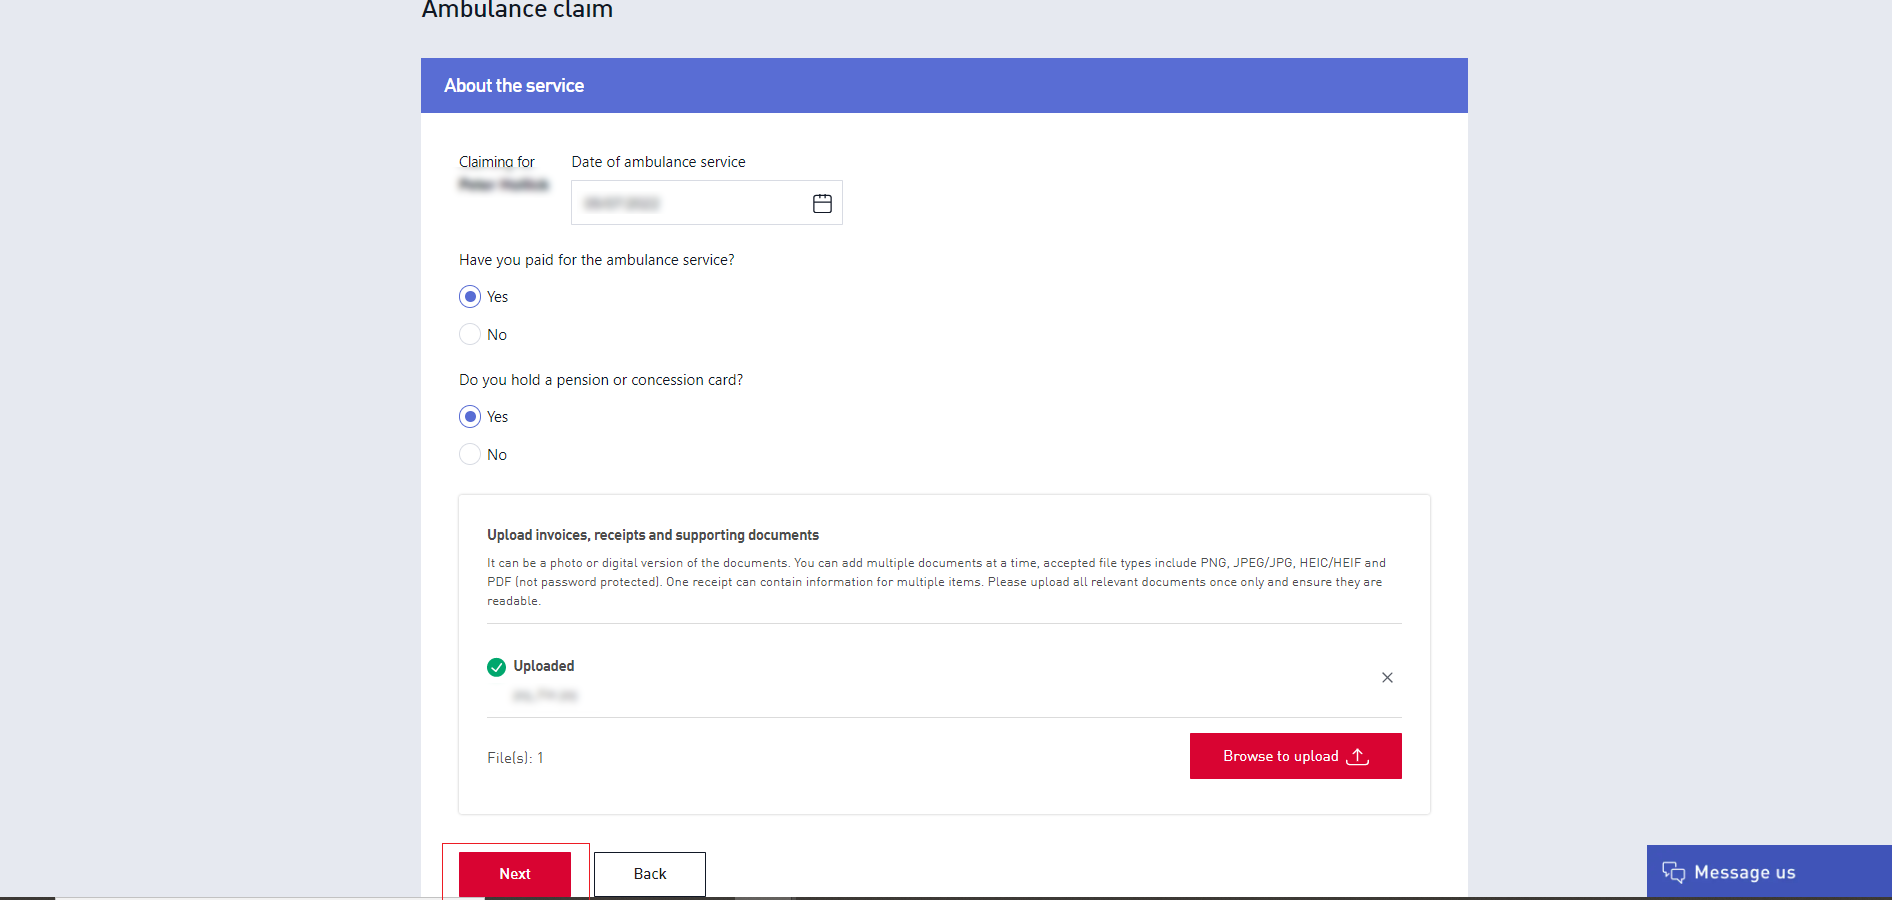Click the File(s): 1 count text
Viewport: 1892px width, 900px height.
pyautogui.click(x=515, y=758)
